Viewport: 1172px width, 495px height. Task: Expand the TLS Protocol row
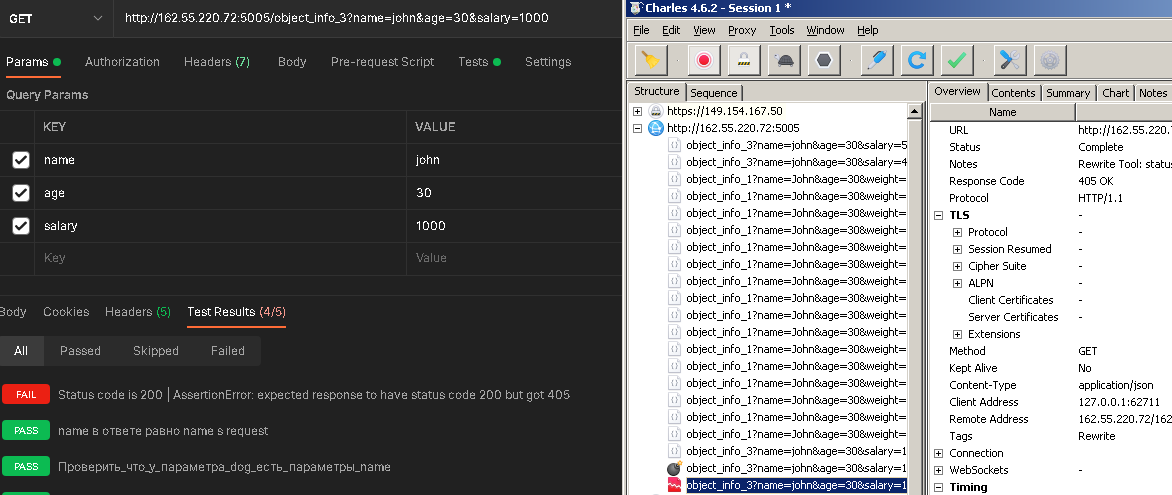point(957,233)
